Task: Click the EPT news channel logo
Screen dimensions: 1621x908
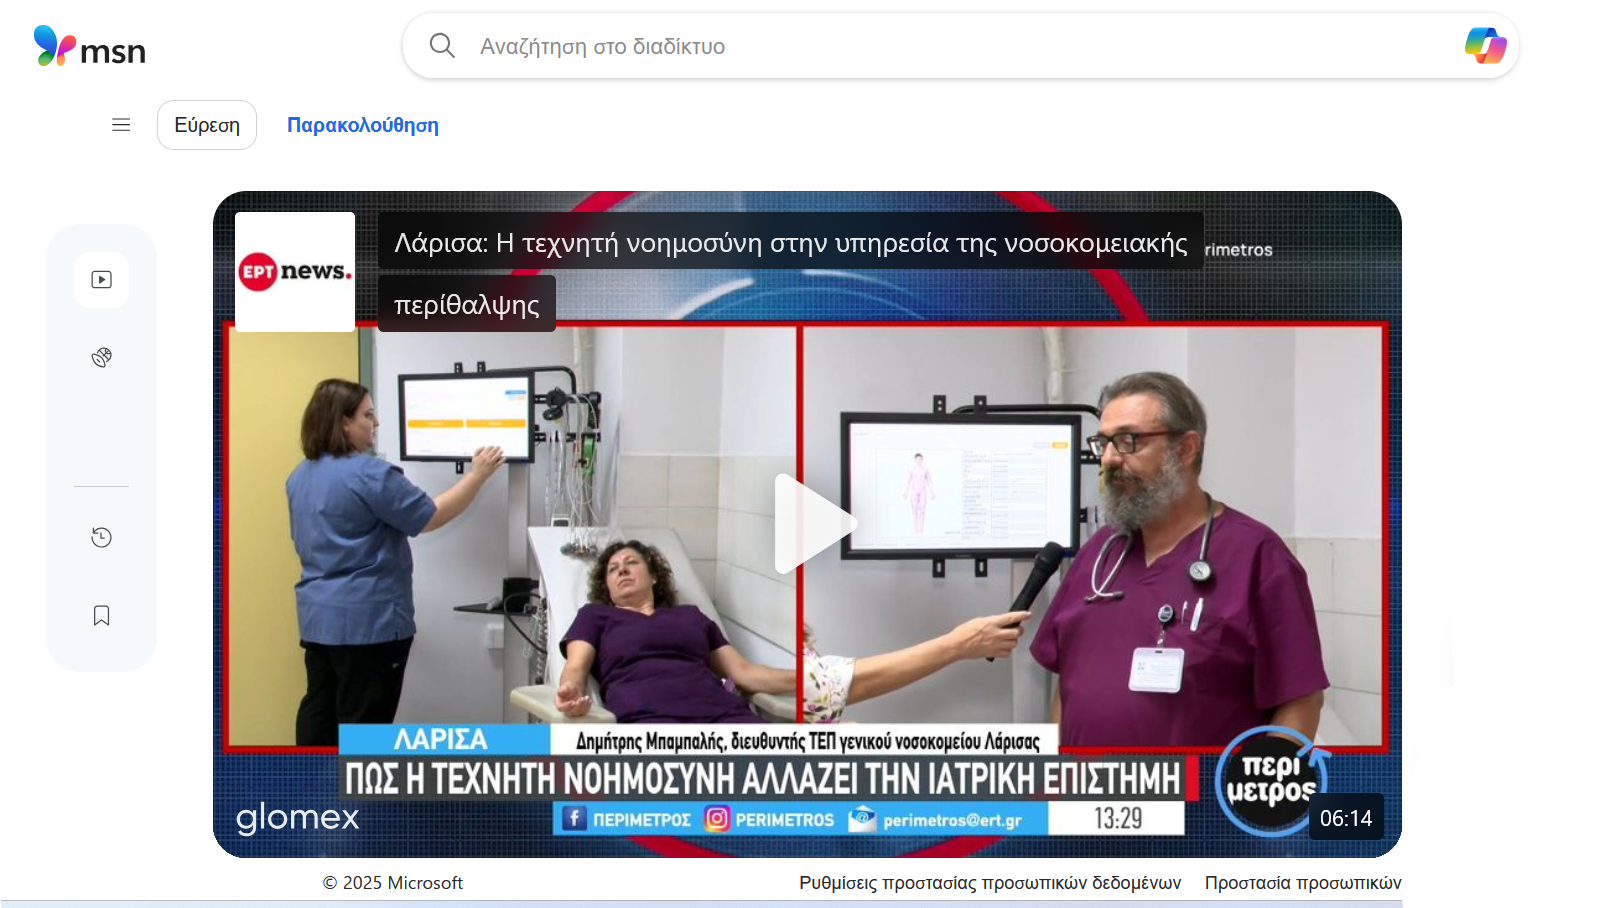Action: [x=295, y=271]
